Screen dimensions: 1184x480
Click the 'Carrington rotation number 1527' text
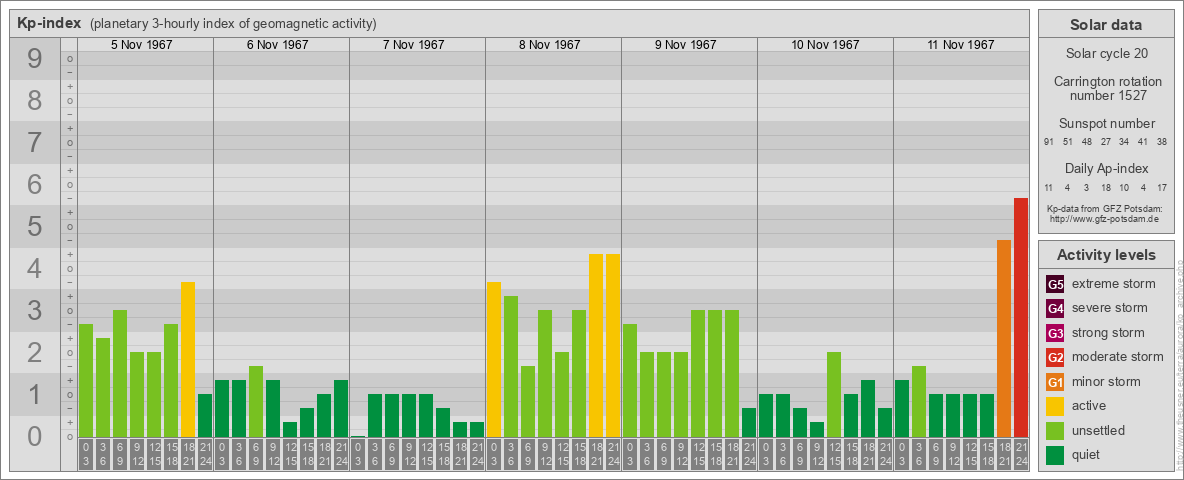coord(1106,88)
